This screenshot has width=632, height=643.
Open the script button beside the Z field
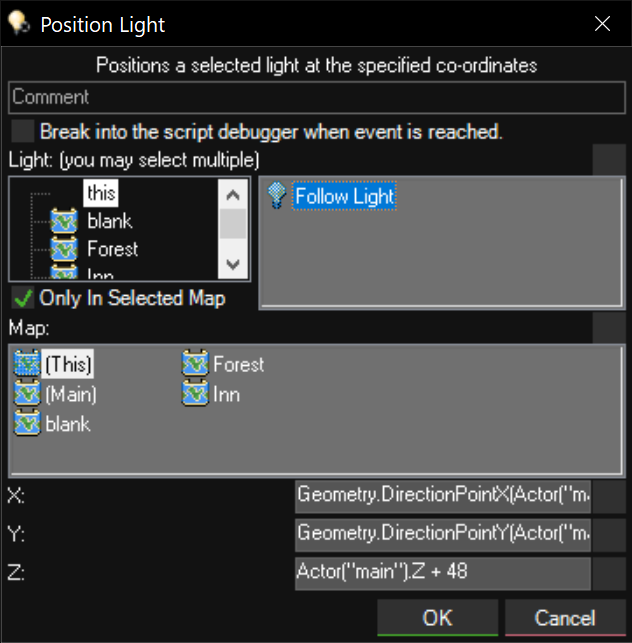point(609,573)
